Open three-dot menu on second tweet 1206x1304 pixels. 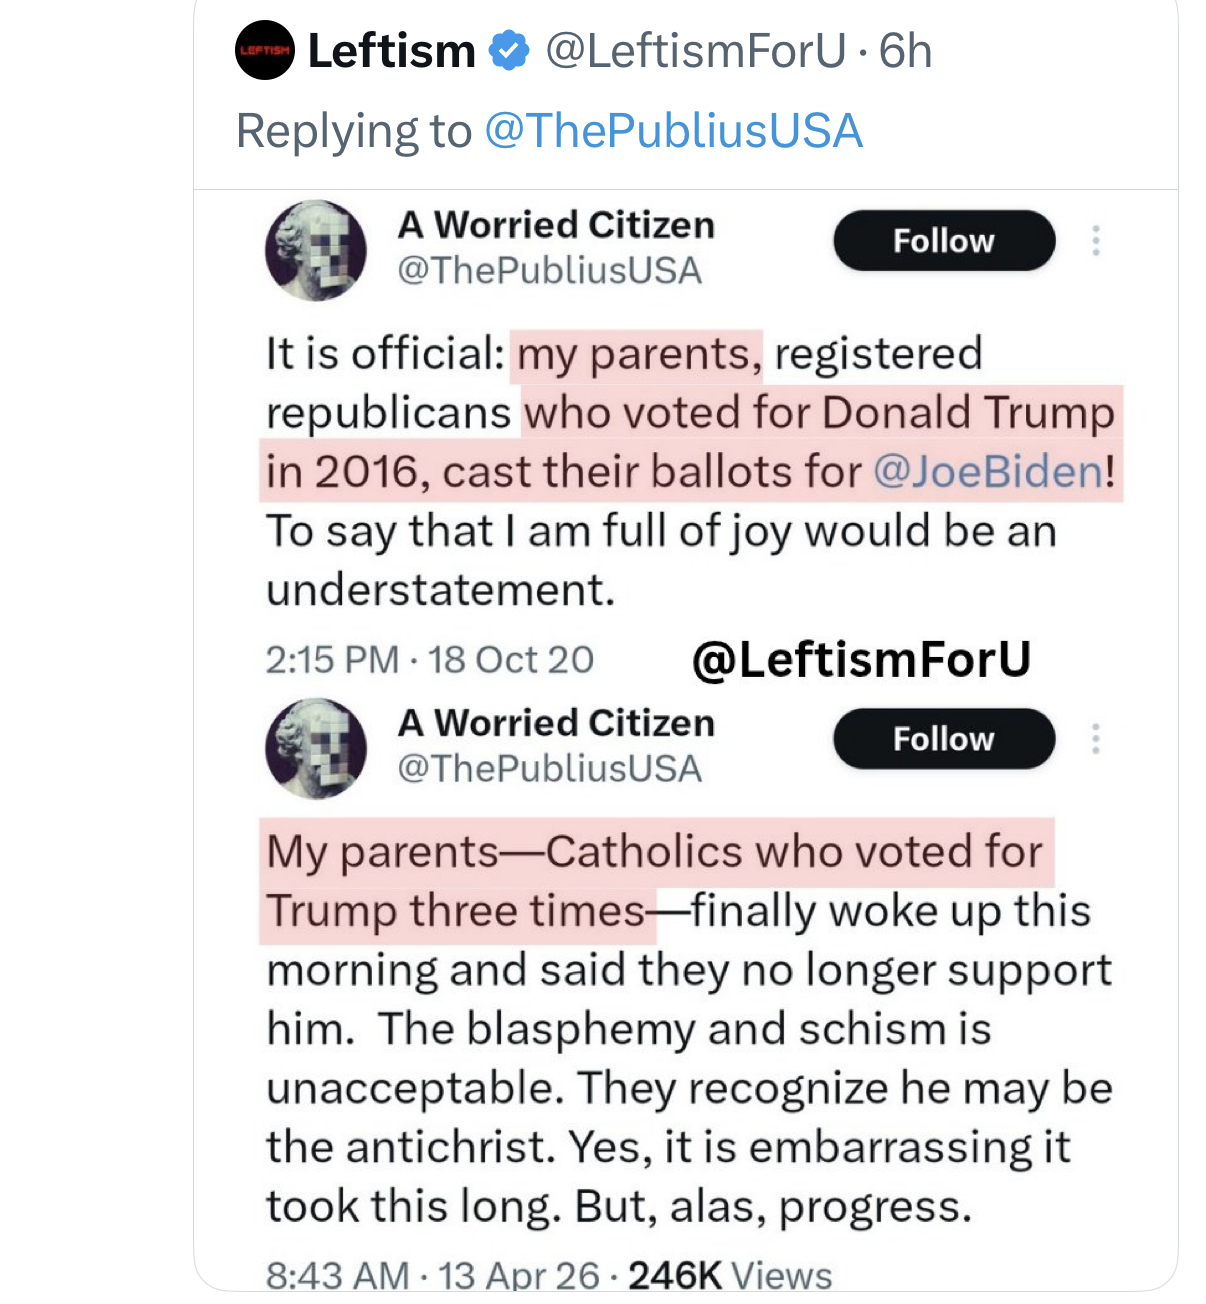tap(1096, 739)
